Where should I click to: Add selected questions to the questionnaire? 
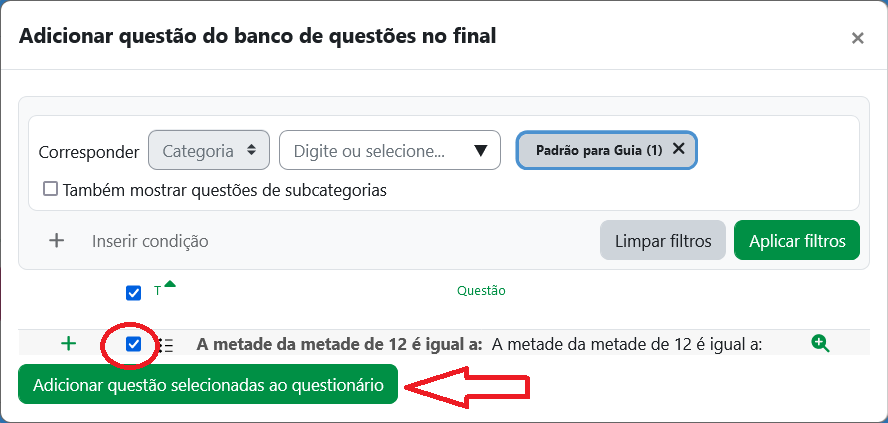pos(208,385)
